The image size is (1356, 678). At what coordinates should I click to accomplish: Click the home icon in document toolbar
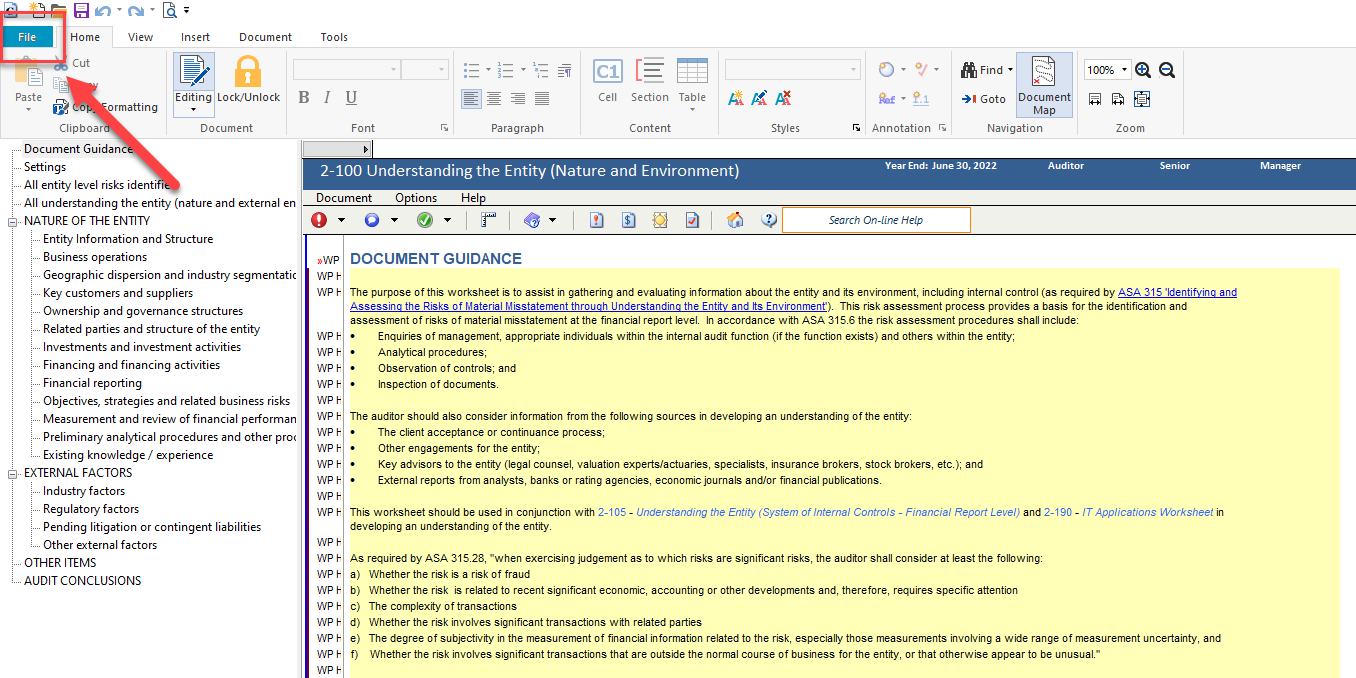pos(735,220)
